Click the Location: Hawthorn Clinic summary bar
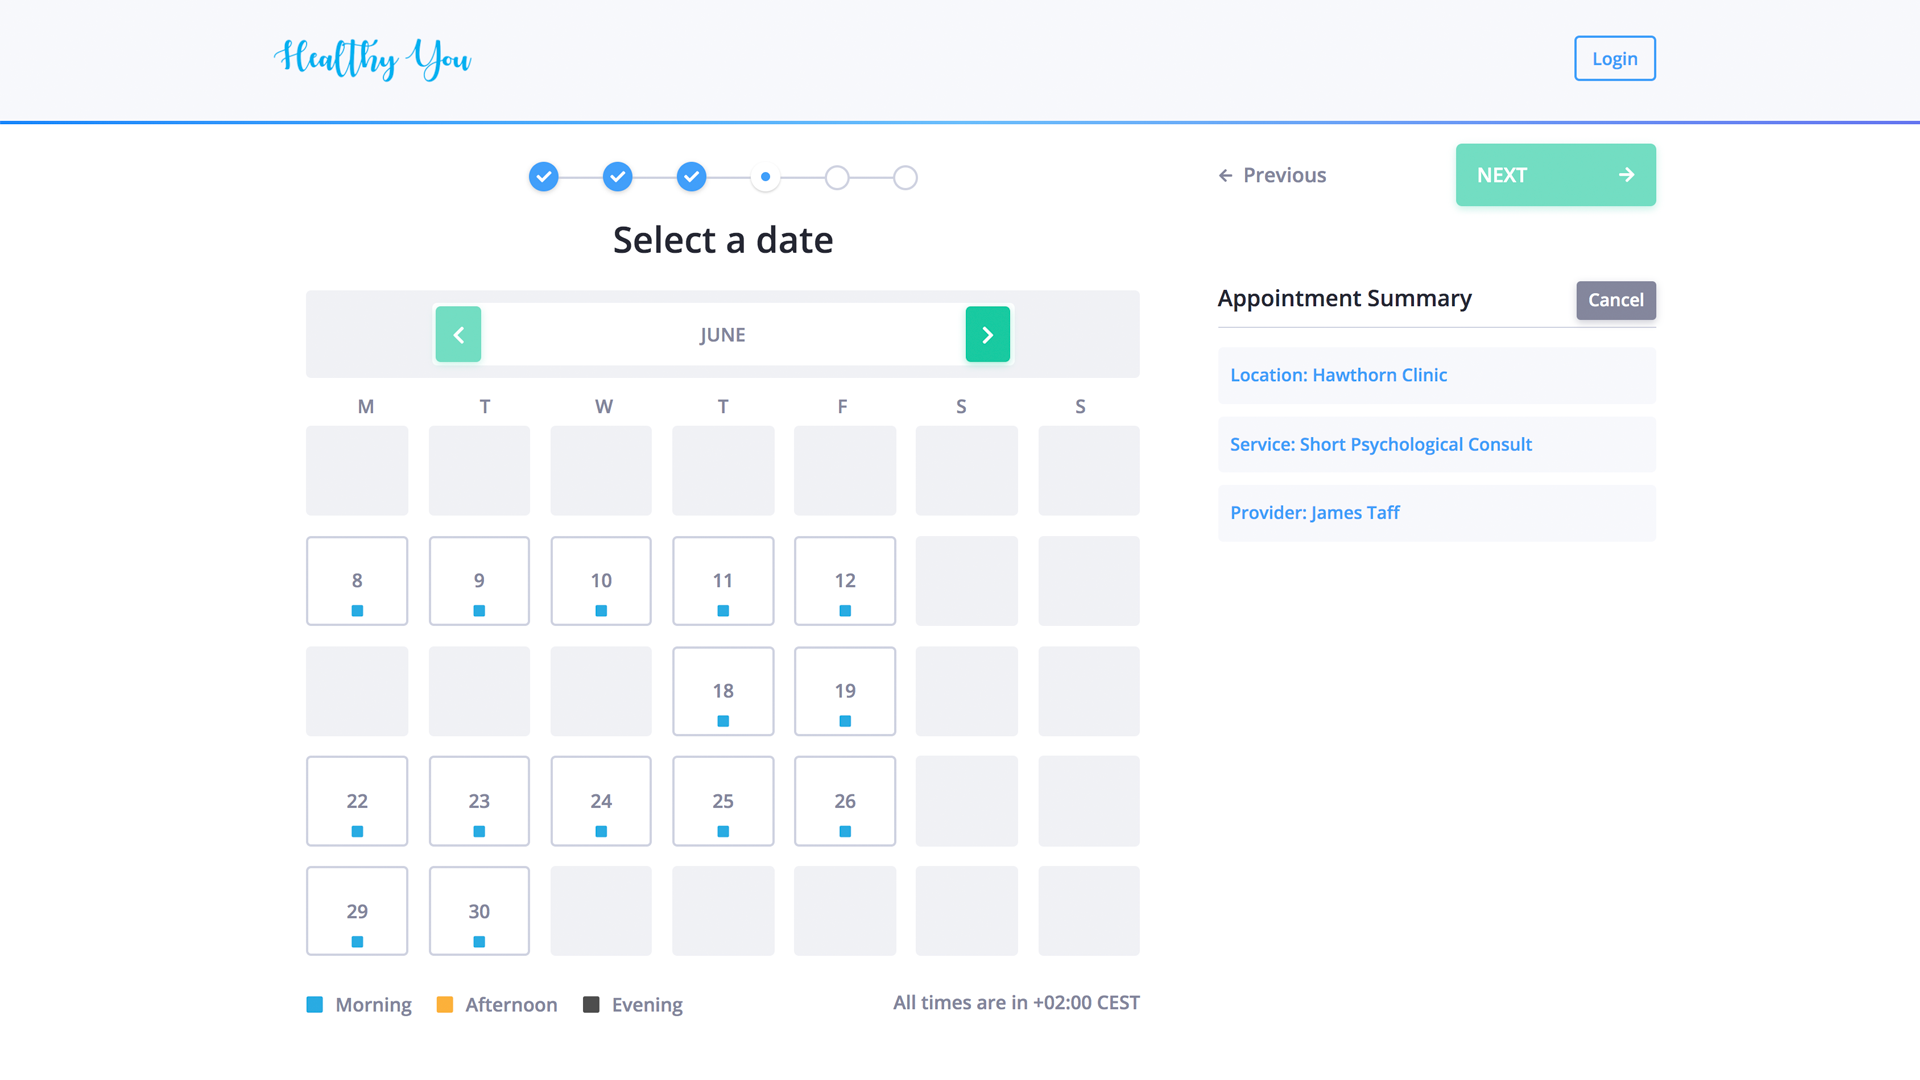This screenshot has height=1080, width=1920. pos(1339,375)
